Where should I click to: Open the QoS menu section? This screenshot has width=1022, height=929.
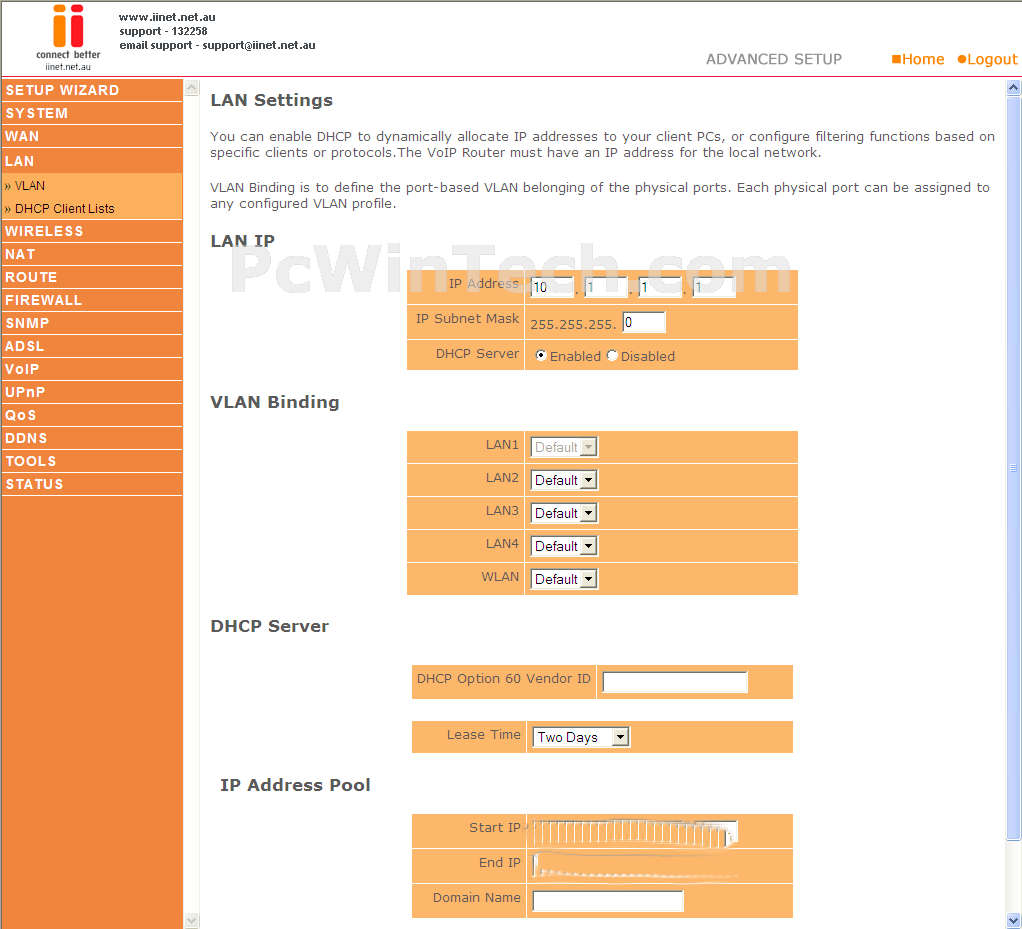coord(92,415)
